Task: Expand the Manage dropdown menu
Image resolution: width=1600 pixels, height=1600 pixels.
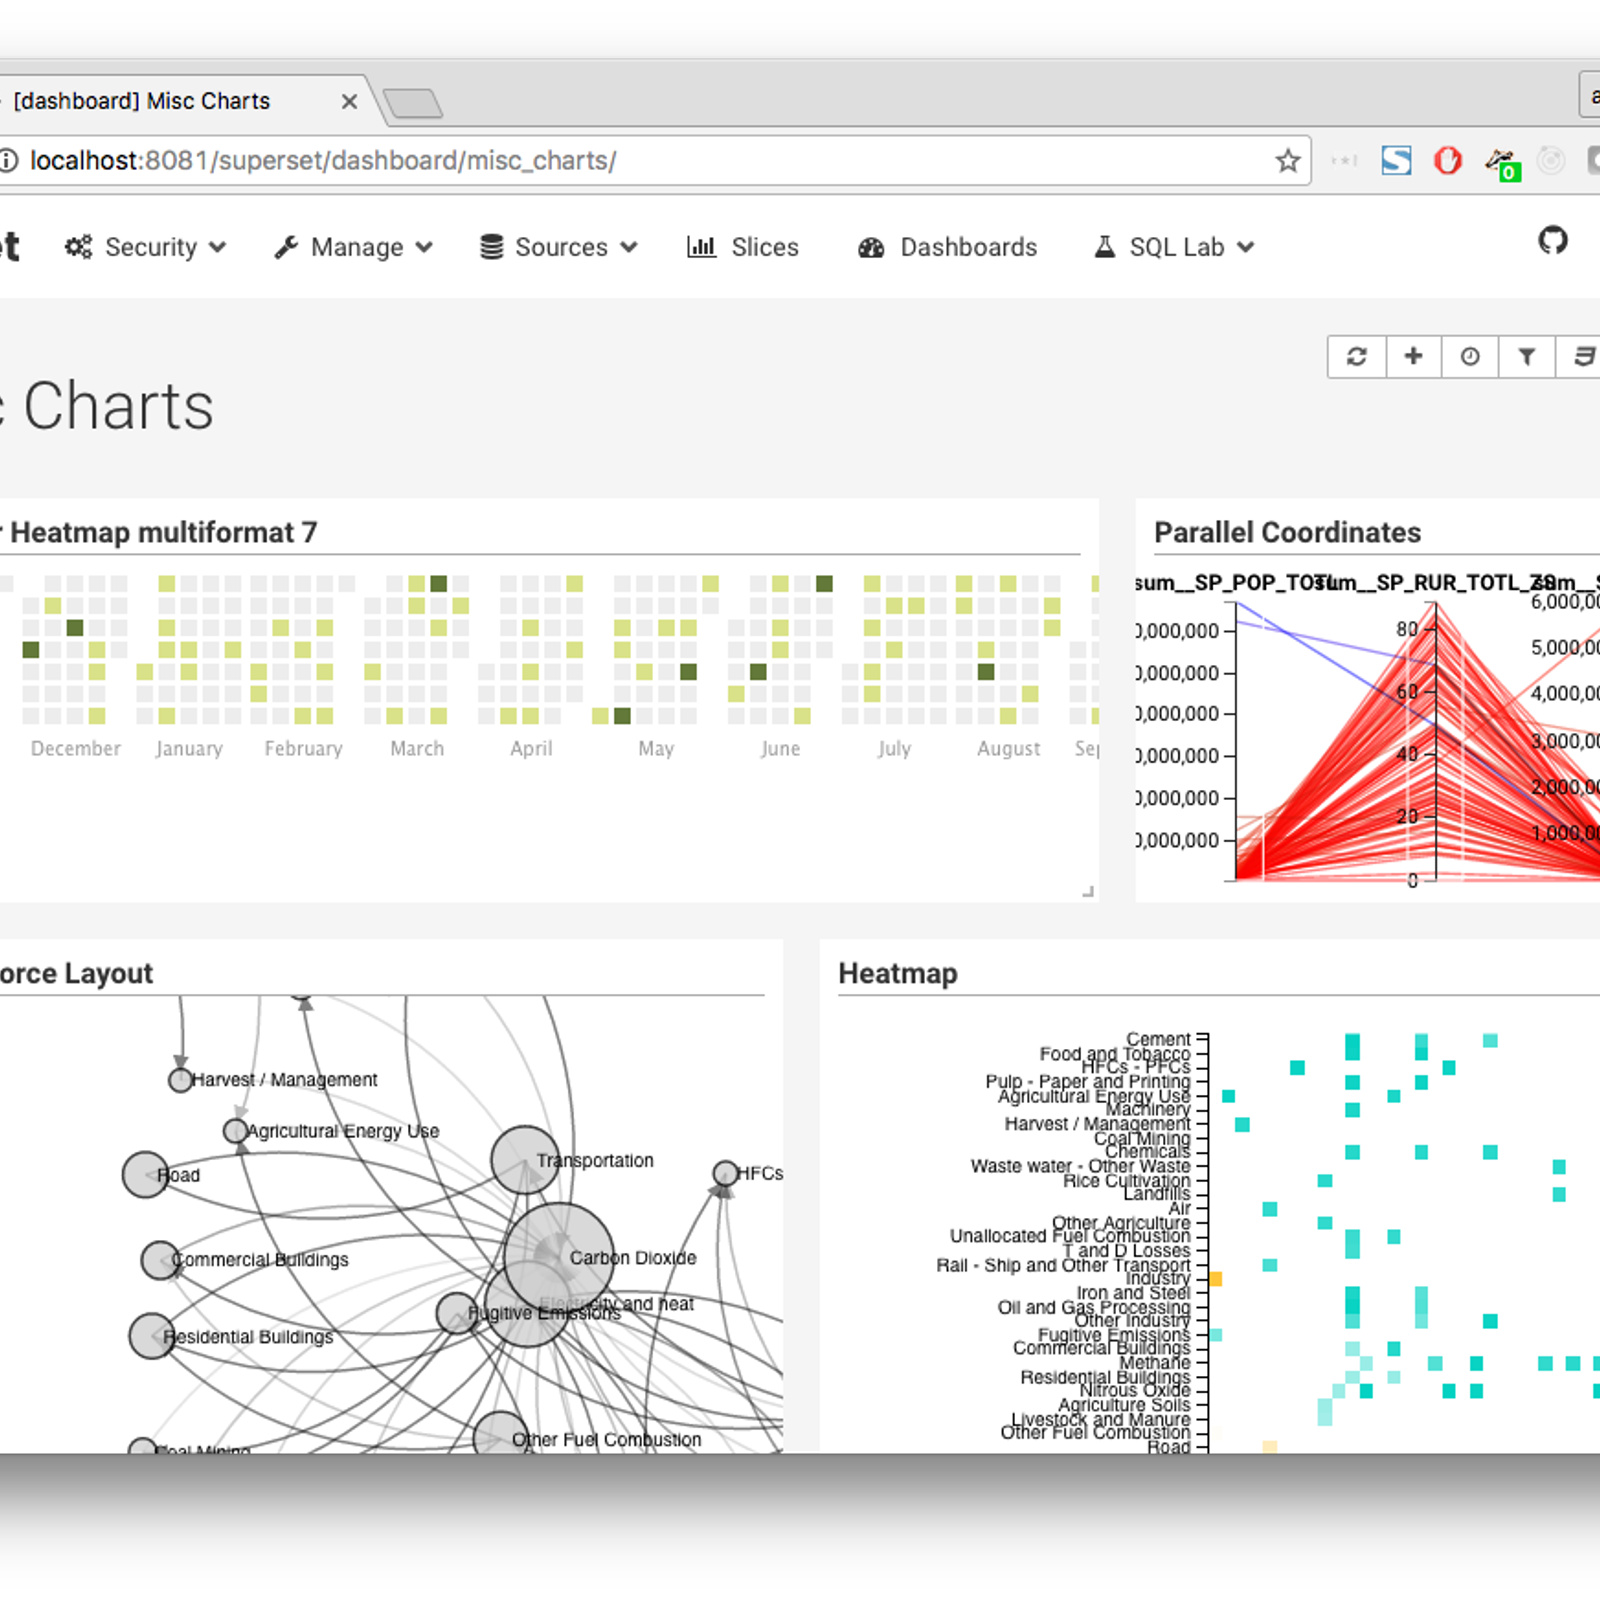Action: pyautogui.click(x=353, y=247)
